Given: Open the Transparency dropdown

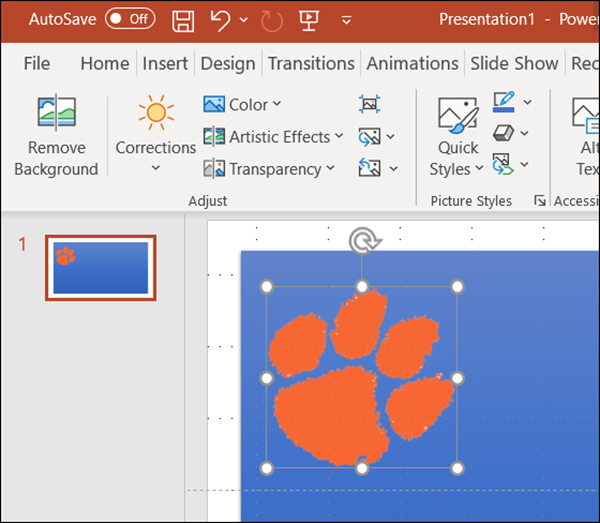Looking at the screenshot, I should click(x=269, y=169).
